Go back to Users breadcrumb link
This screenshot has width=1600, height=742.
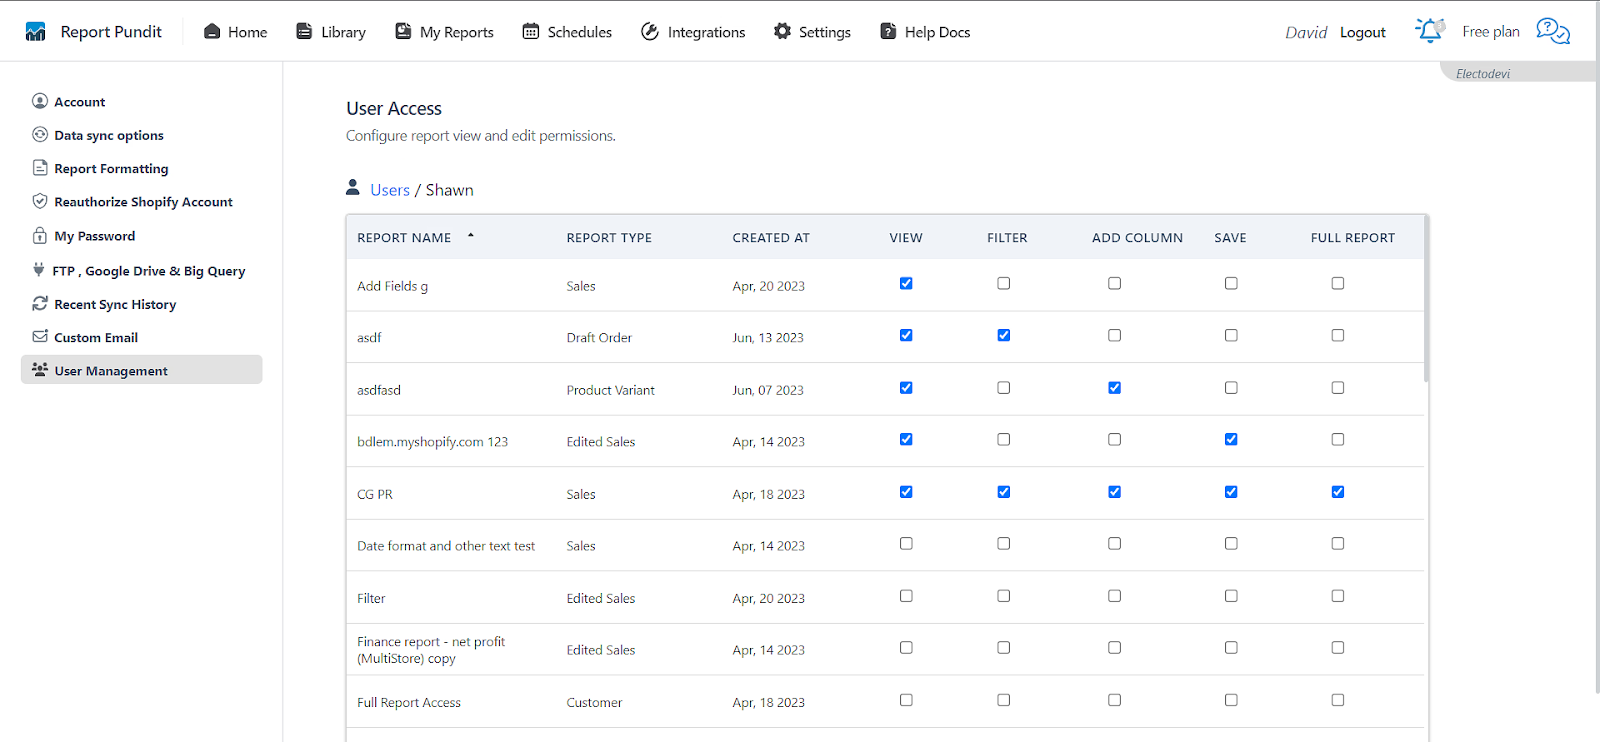[x=390, y=190]
